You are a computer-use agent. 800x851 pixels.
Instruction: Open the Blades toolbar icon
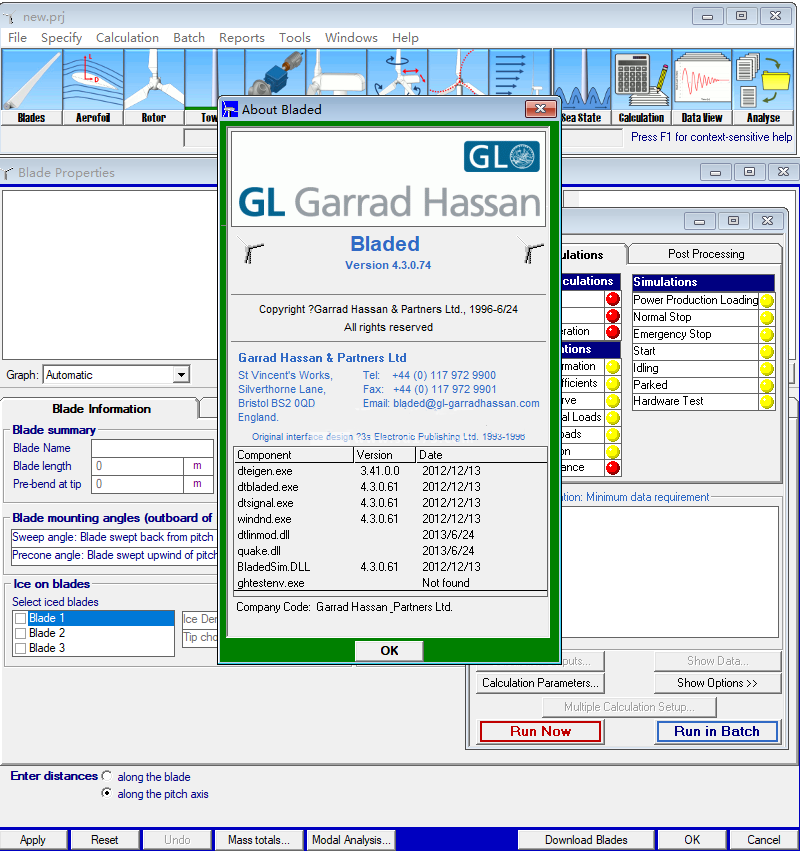[x=31, y=86]
